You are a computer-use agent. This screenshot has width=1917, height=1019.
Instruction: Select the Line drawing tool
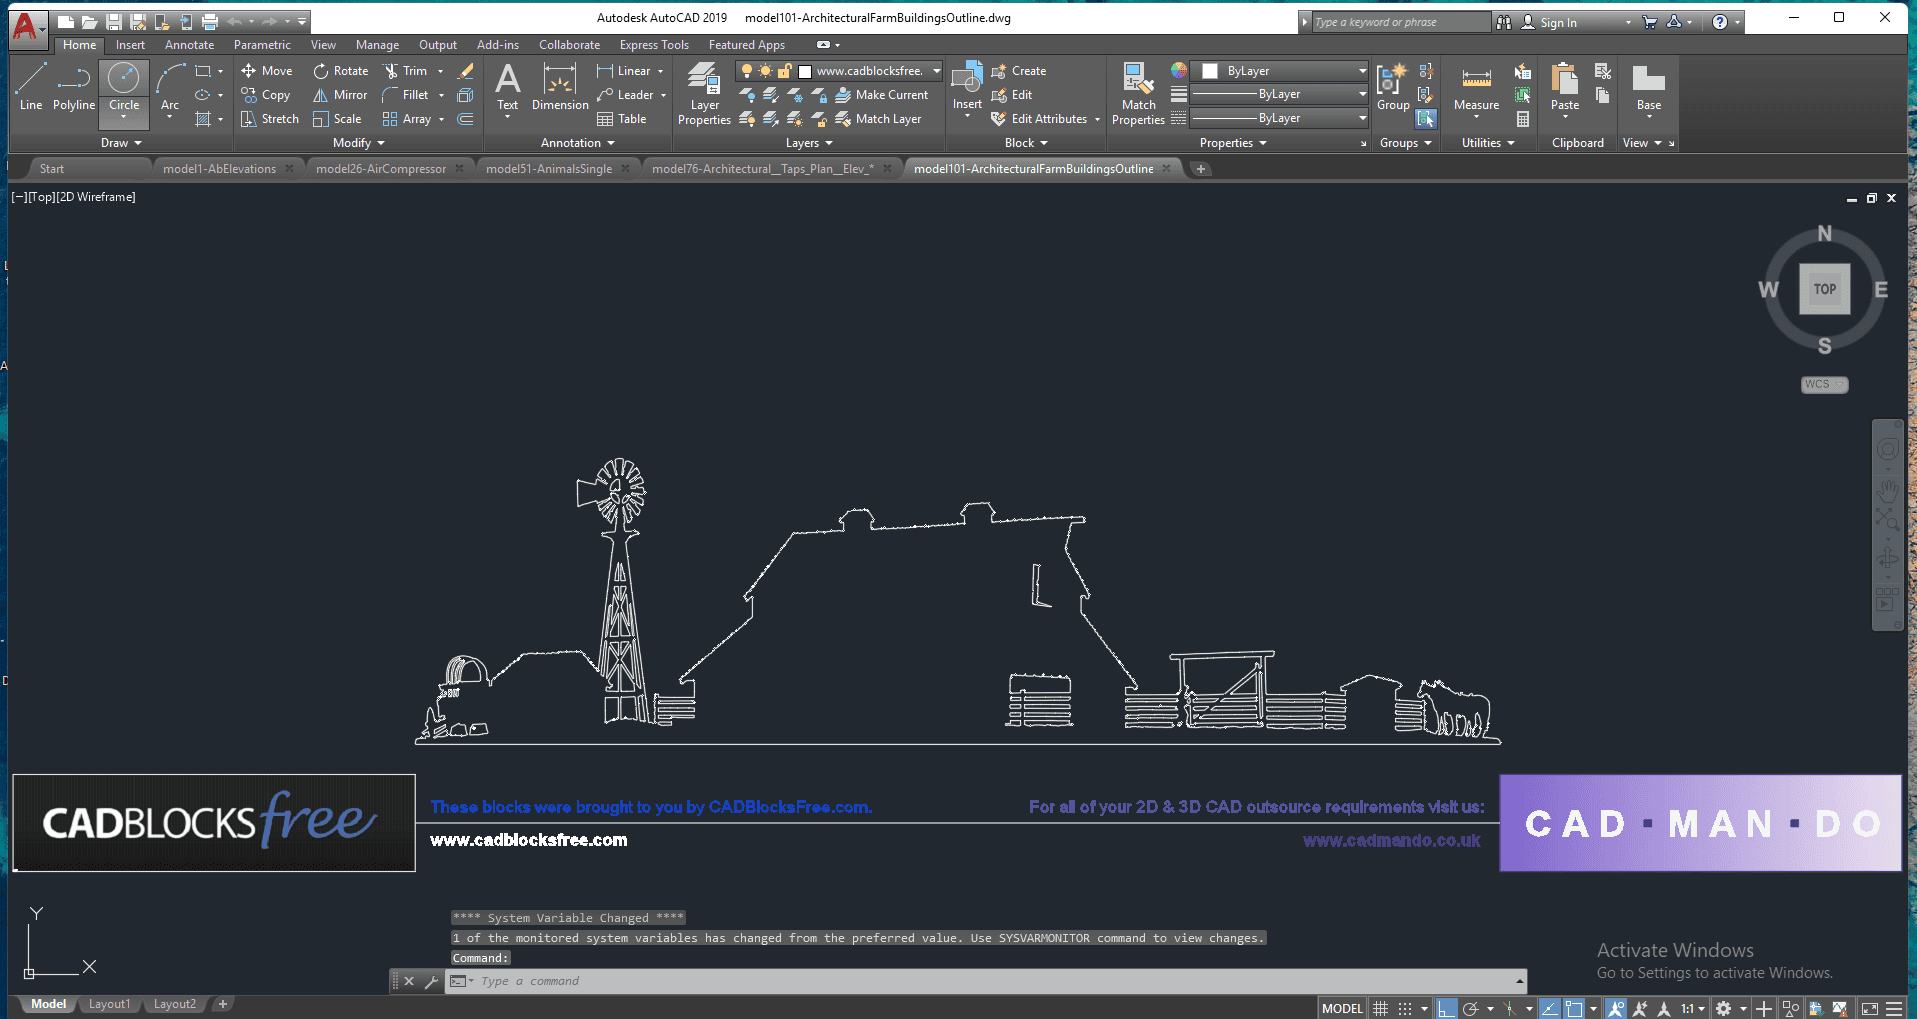30,86
